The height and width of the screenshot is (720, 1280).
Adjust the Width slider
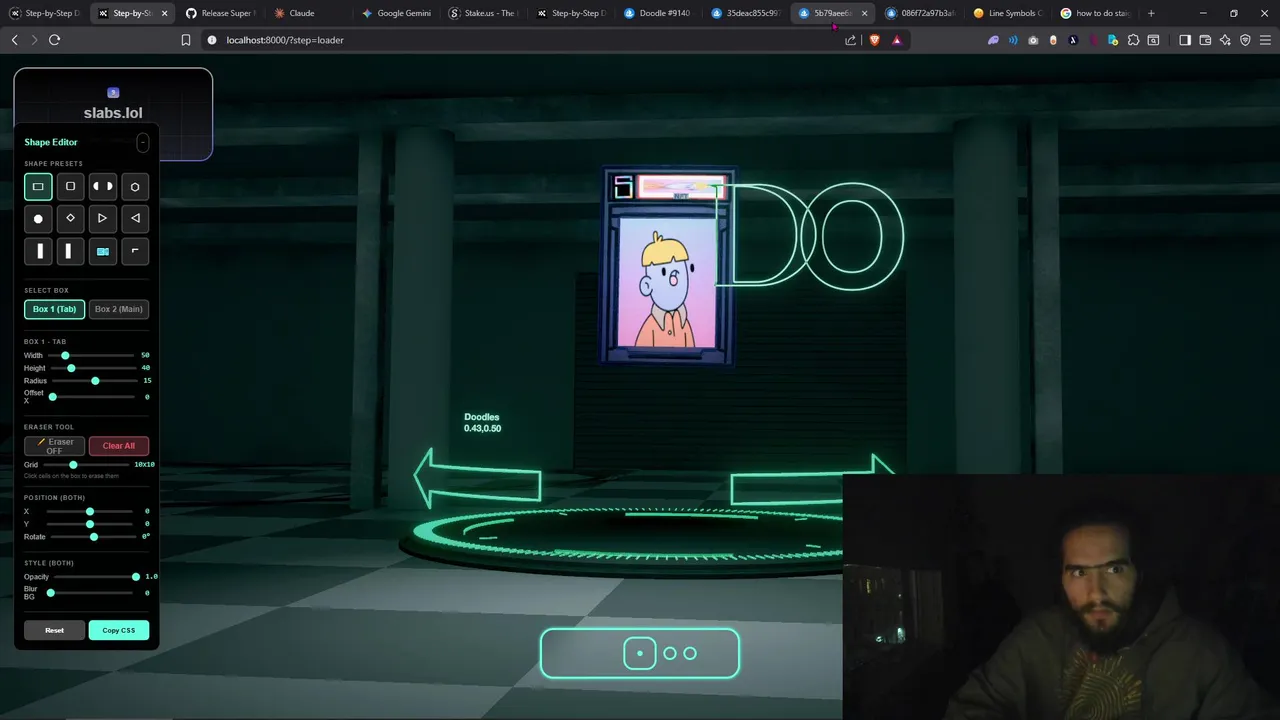[92, 355]
